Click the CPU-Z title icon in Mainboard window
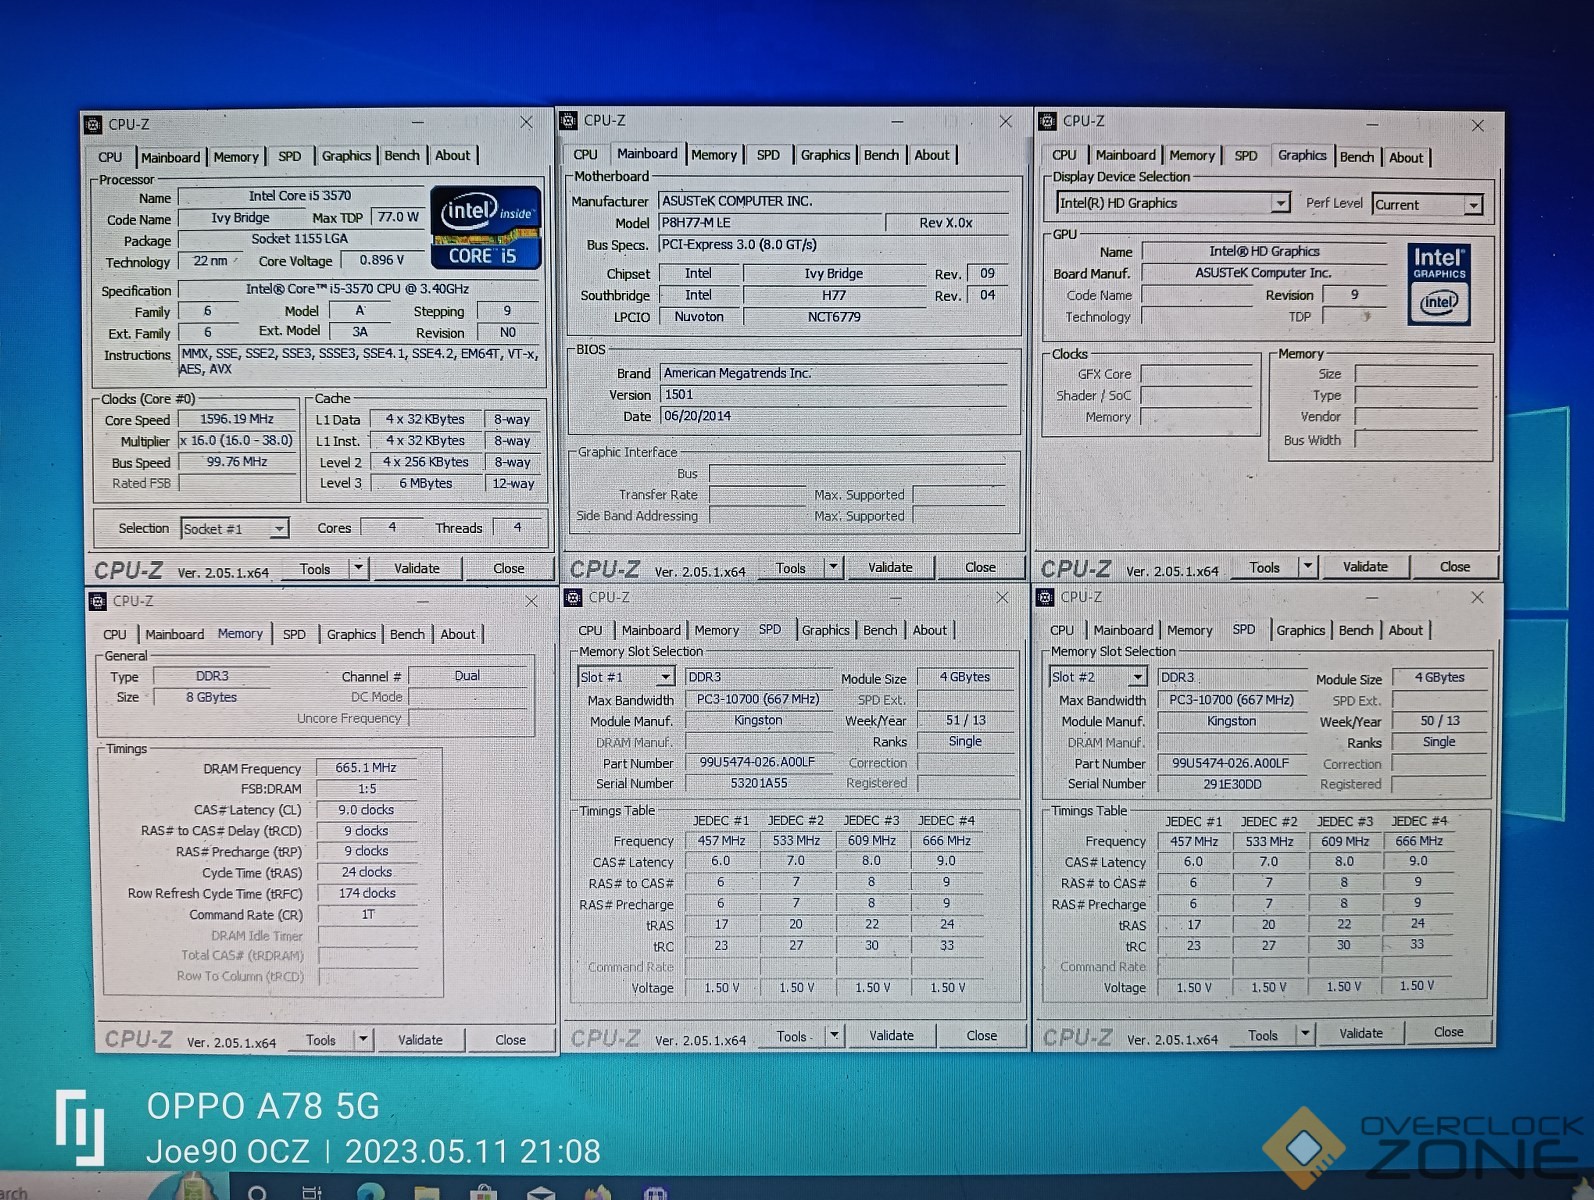This screenshot has width=1594, height=1200. point(569,121)
